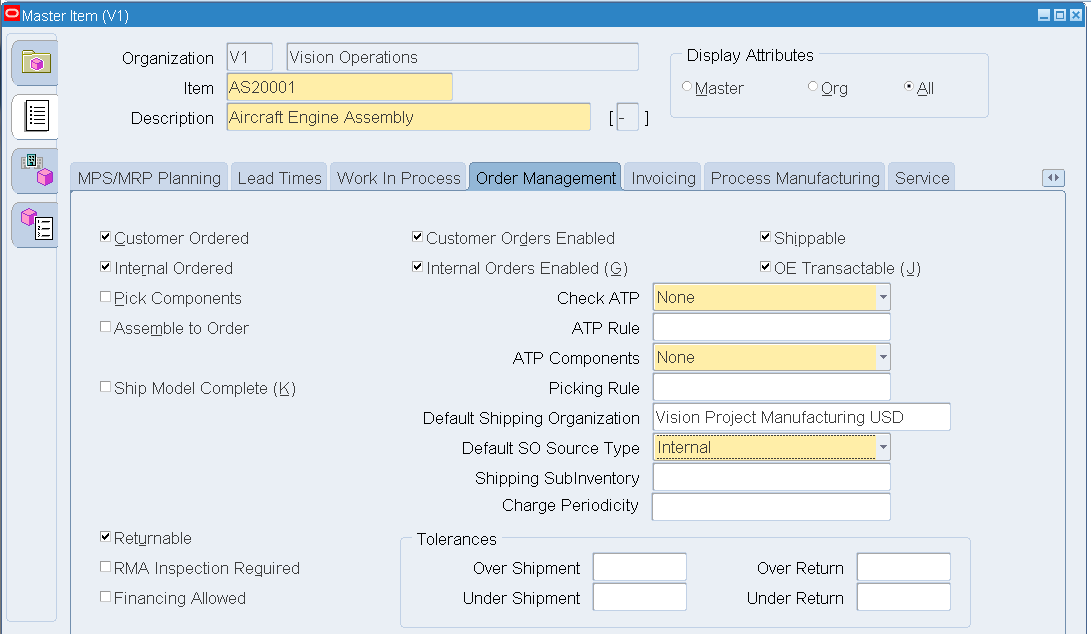
Task: Click the Over Return tolerance field
Action: [x=903, y=566]
